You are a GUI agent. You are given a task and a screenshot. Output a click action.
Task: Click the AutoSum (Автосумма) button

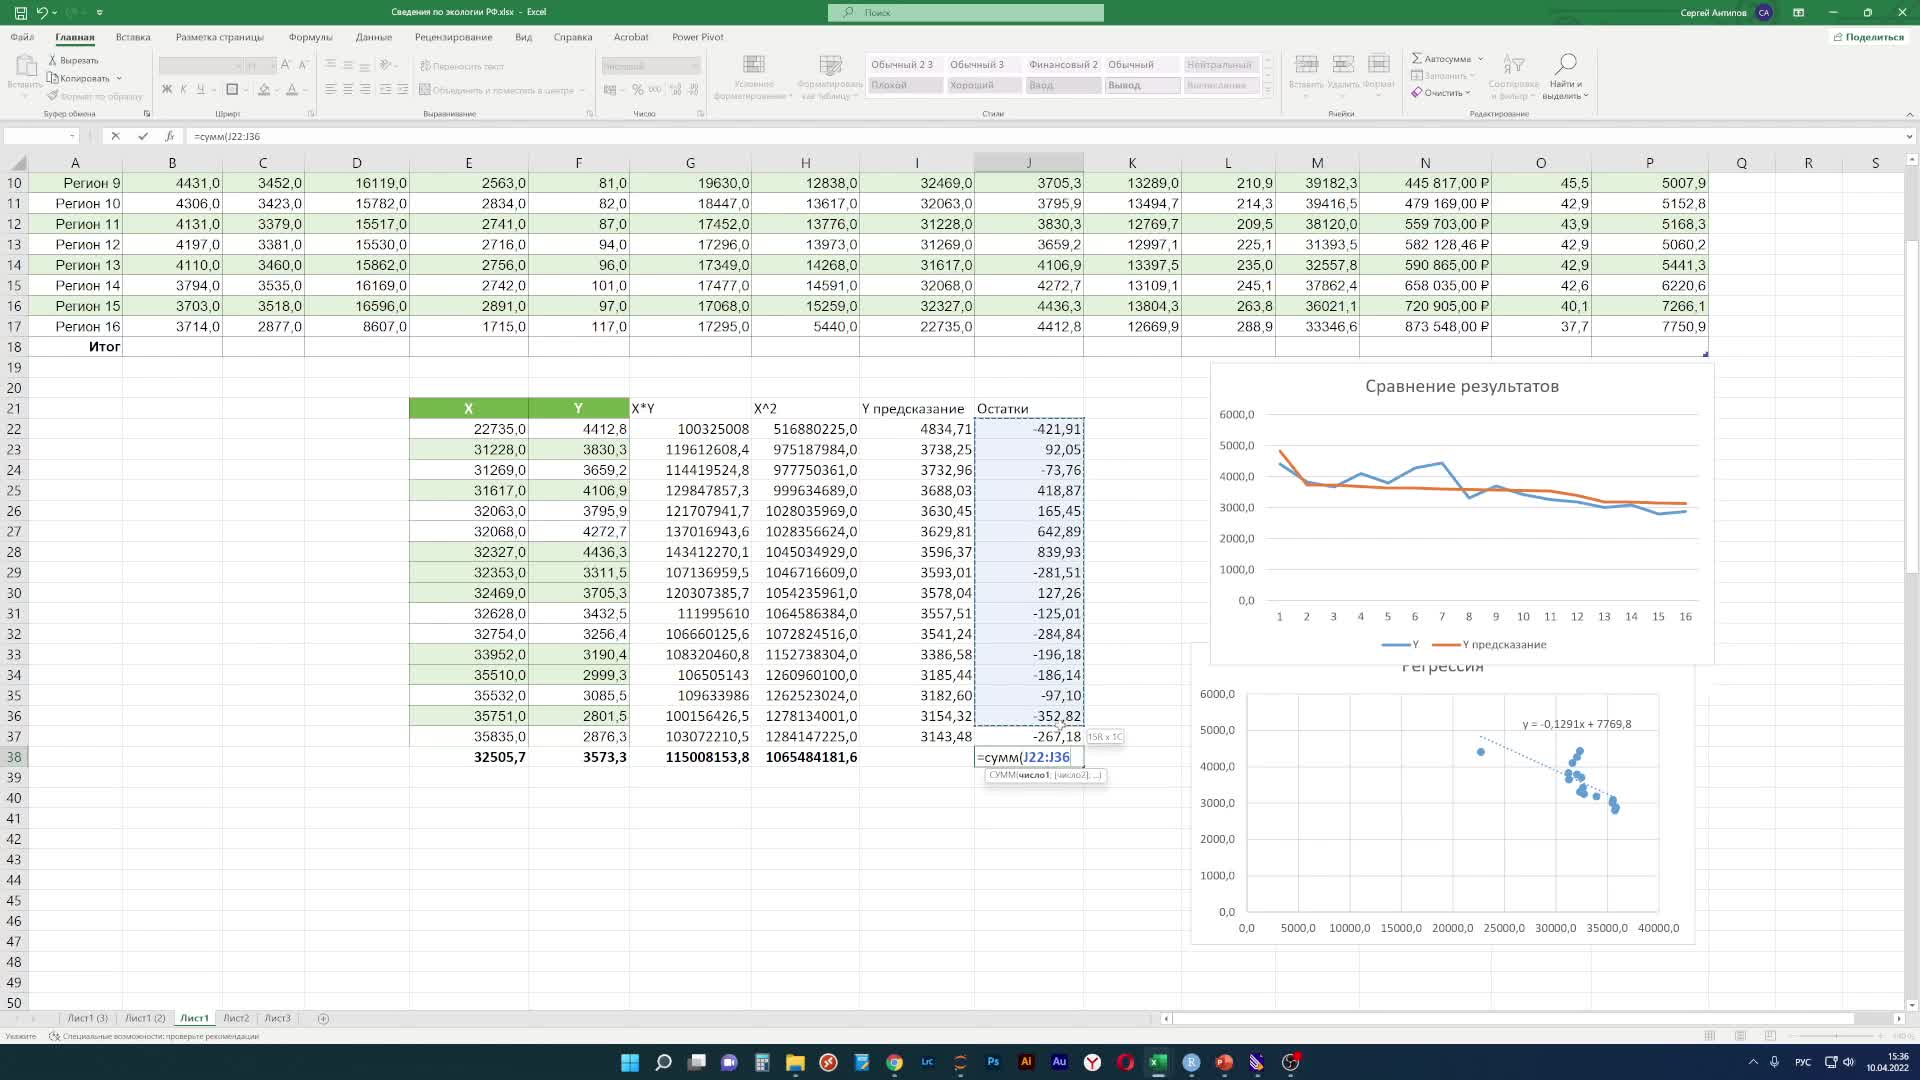coord(1441,59)
